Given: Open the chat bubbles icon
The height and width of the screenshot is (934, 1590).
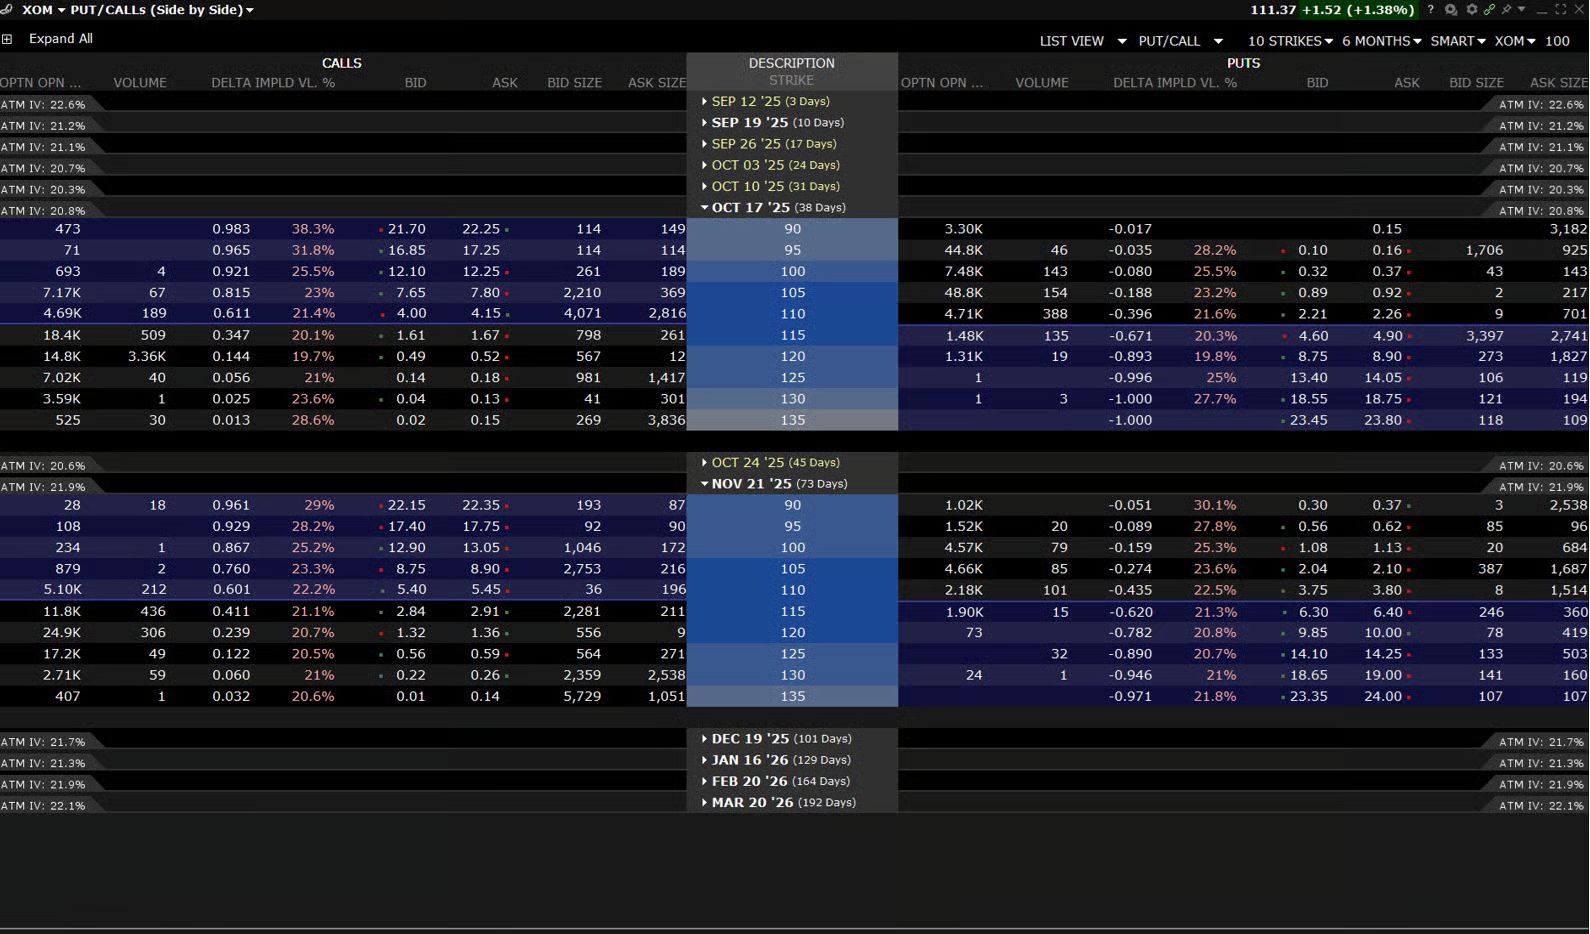Looking at the screenshot, I should [x=1451, y=10].
